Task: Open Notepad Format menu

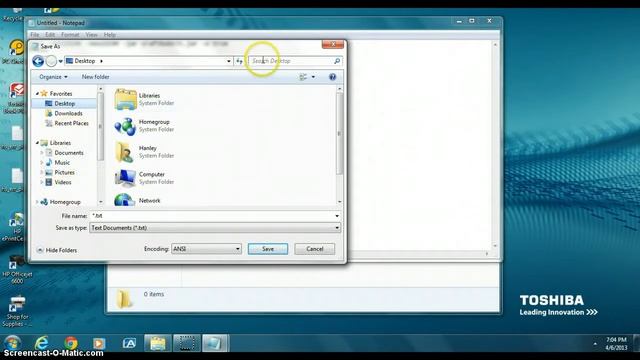Action: [x=70, y=35]
